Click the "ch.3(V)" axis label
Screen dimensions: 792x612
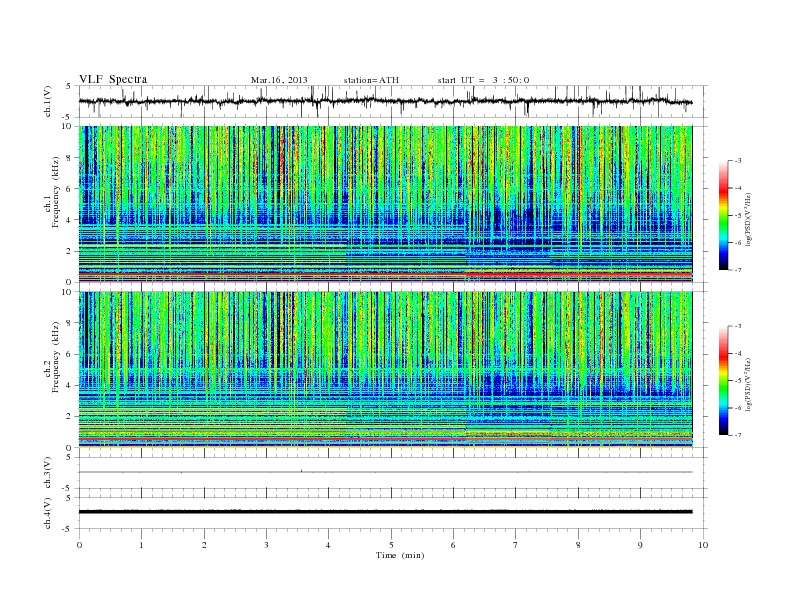coord(48,473)
